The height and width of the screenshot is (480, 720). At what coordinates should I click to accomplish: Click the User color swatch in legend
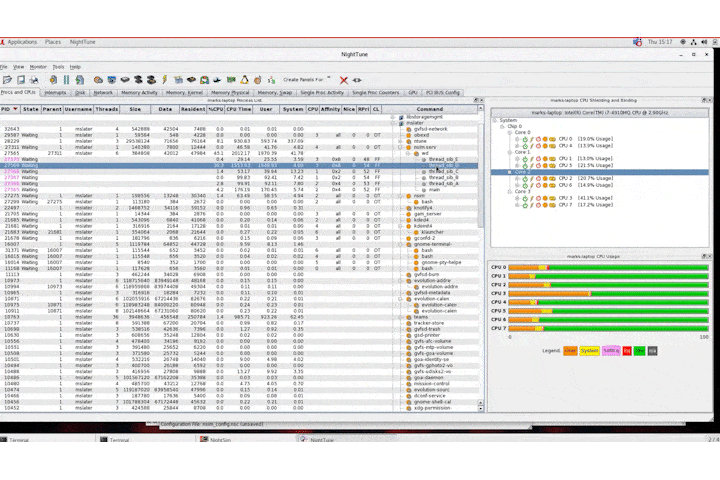point(571,351)
